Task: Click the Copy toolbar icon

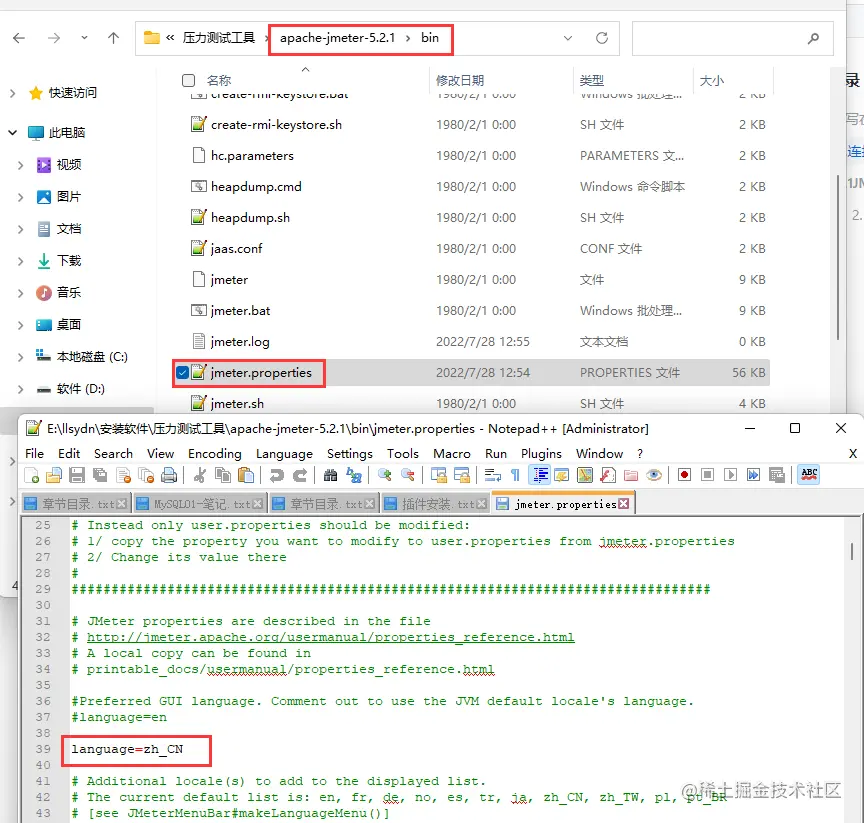Action: pyautogui.click(x=223, y=475)
